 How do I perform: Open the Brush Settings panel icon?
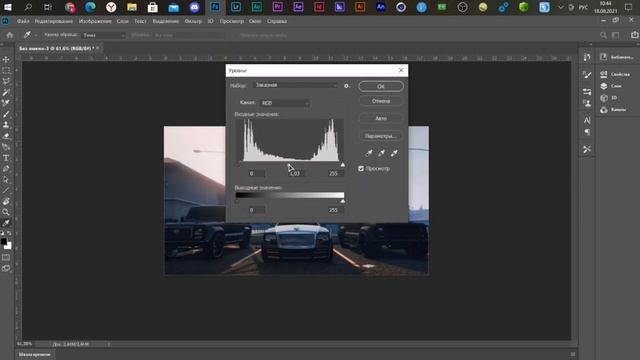pos(587,75)
